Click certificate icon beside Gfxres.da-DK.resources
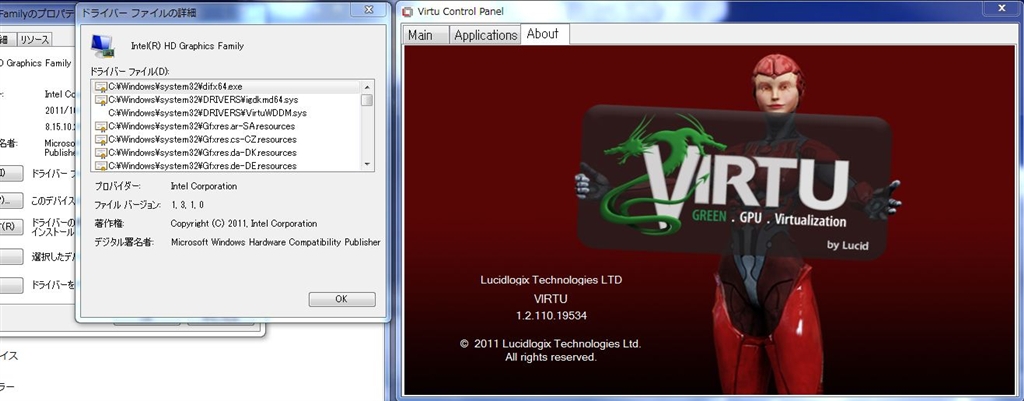Screen dimensions: 1024x401 (101, 152)
